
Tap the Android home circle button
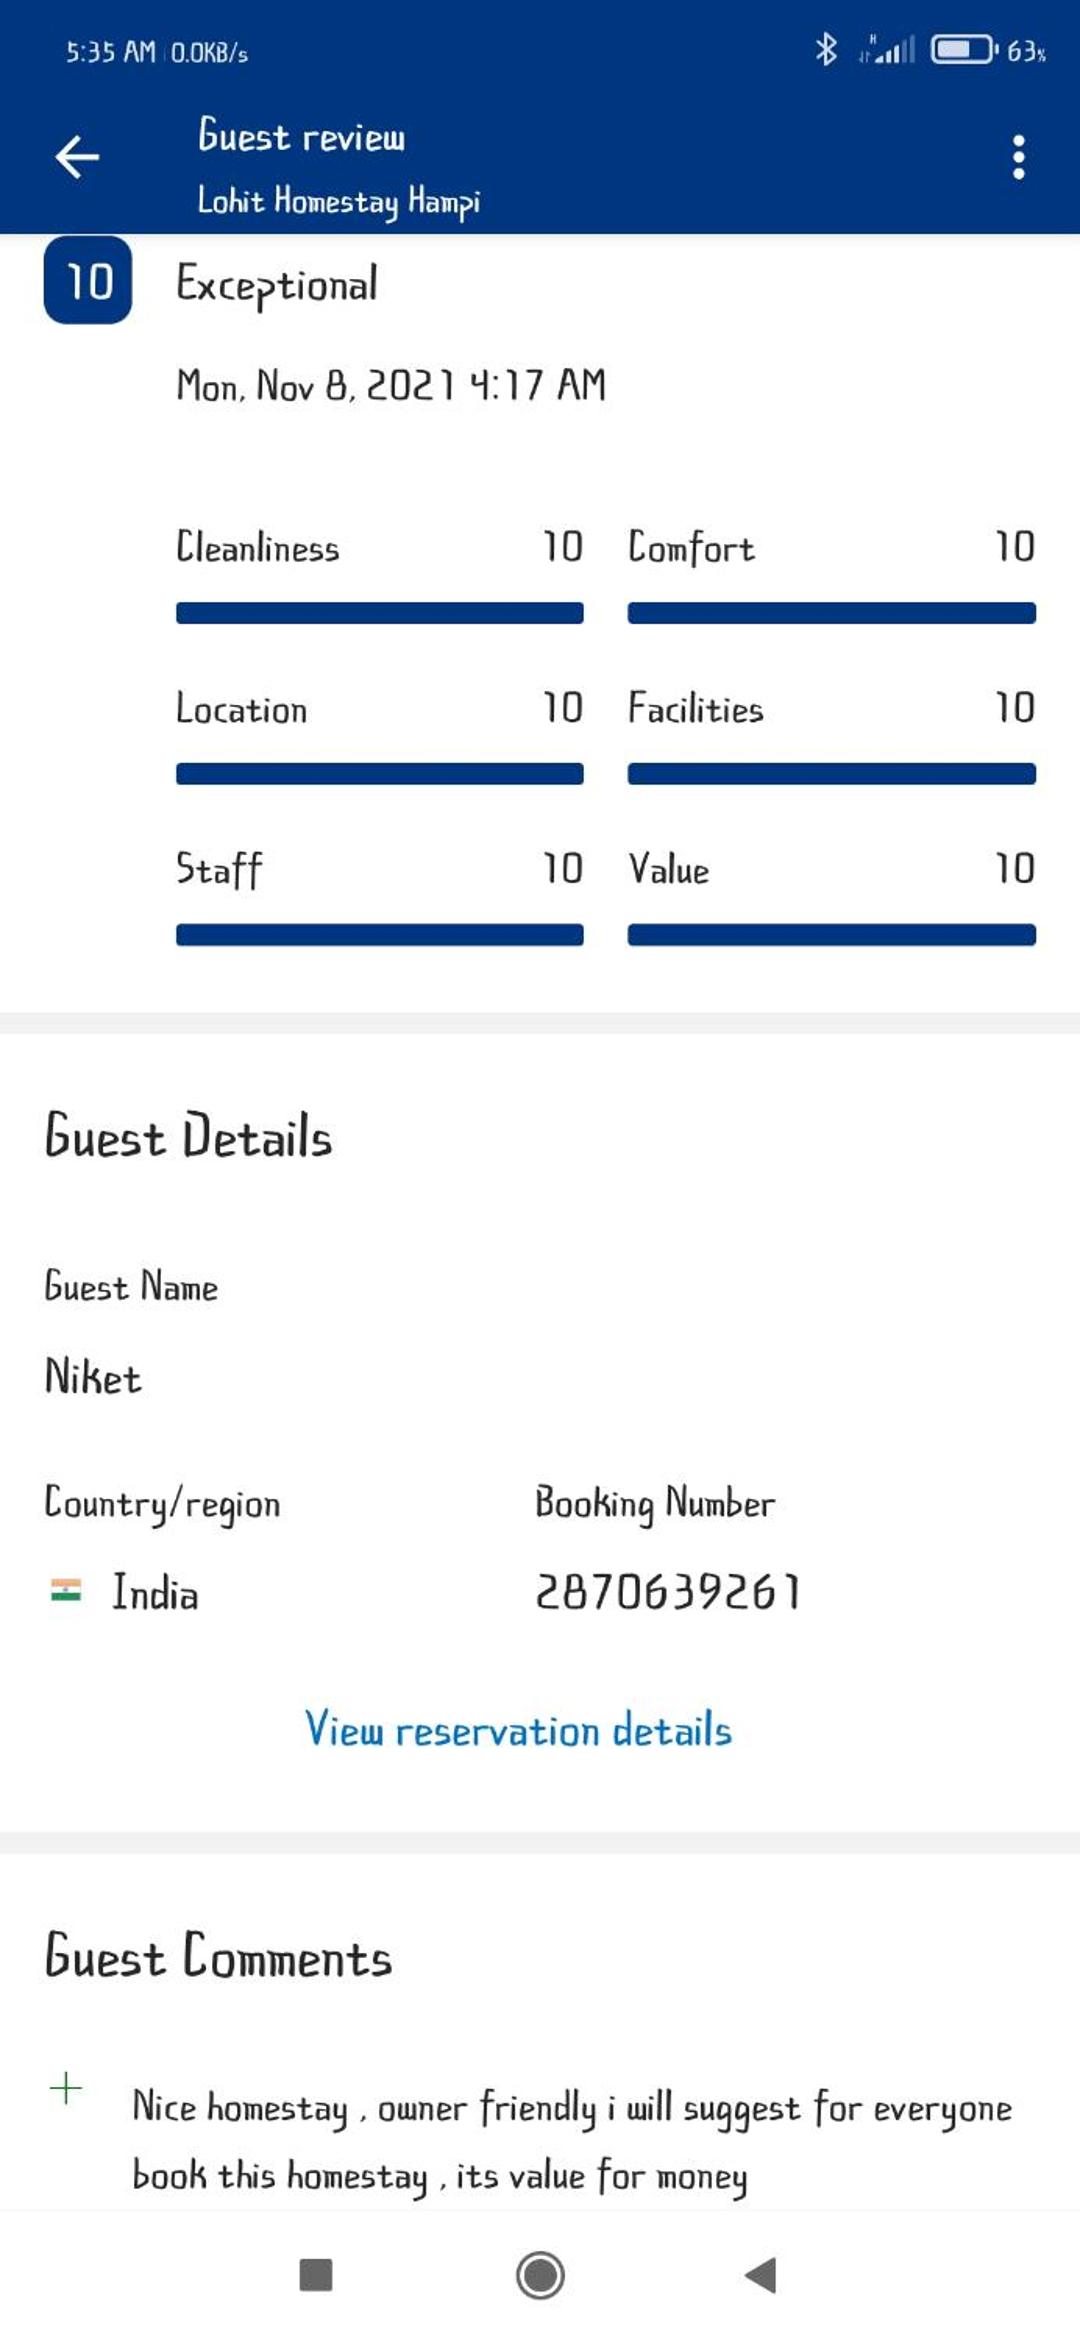pos(540,2275)
